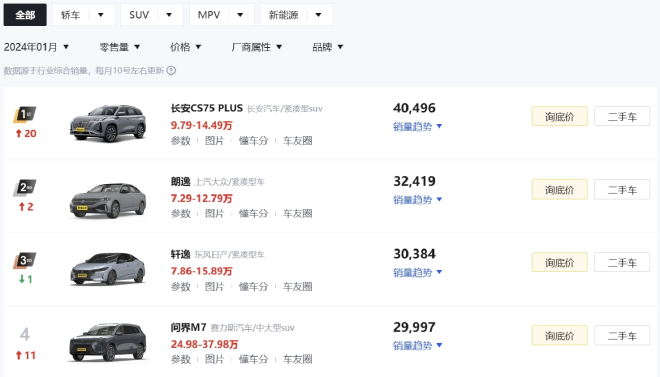Open the 厂商属性 filter dropdown

pyautogui.click(x=256, y=47)
